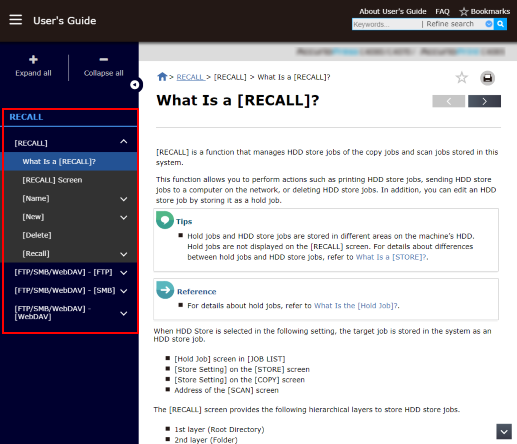Open the Refine search dropdown arrow

click(x=489, y=24)
